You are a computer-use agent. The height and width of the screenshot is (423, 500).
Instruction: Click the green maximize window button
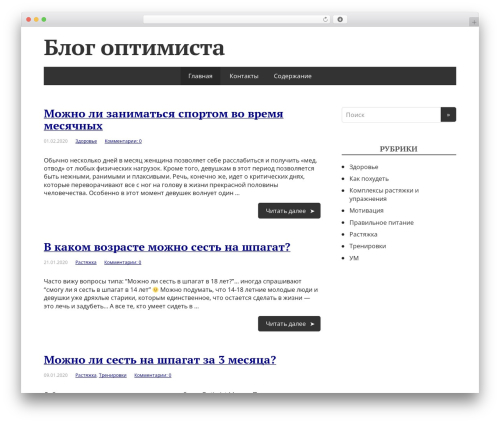[44, 19]
